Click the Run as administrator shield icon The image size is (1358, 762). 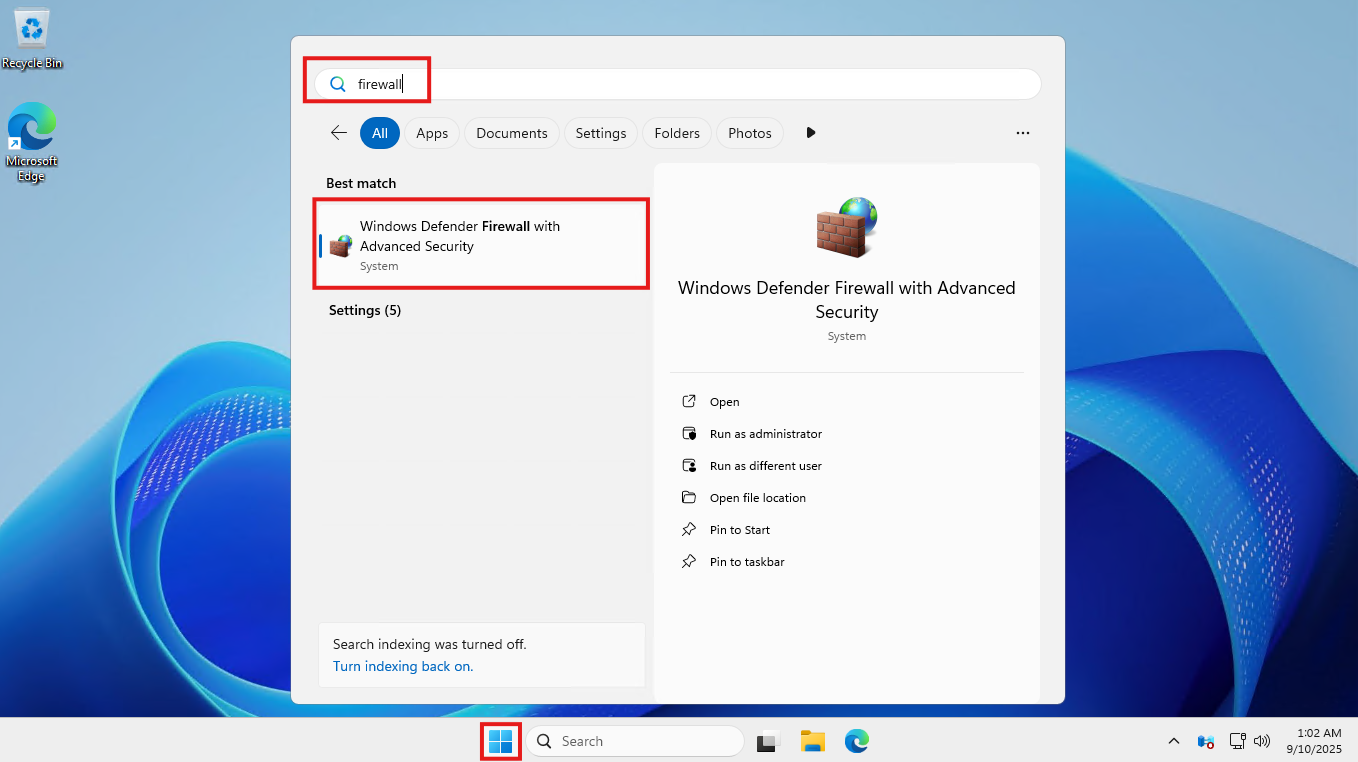pos(690,433)
